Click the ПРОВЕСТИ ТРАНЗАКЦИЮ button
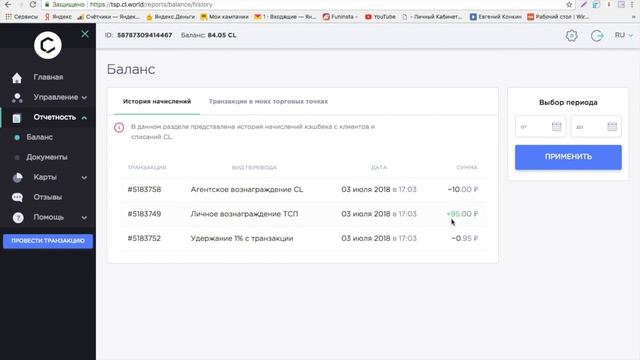The image size is (640, 360). (x=48, y=241)
